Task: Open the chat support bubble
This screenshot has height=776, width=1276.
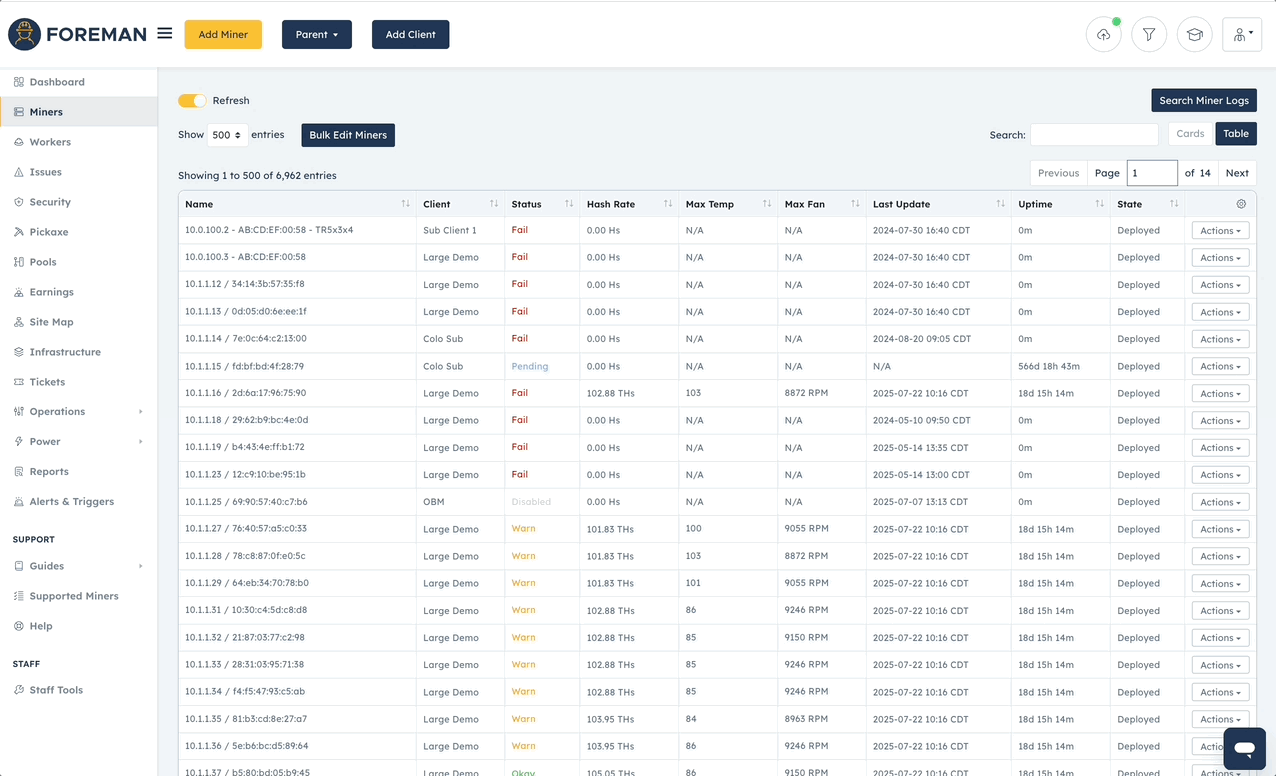Action: [x=1244, y=748]
